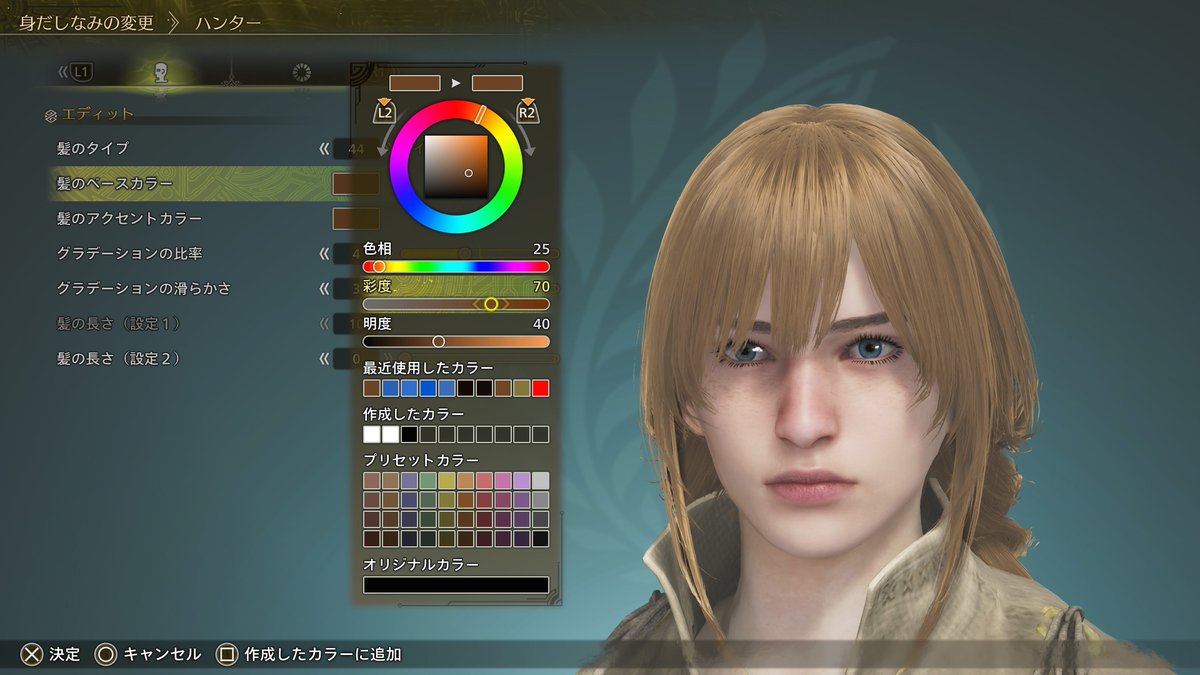Click the 彩度 saturation slider handle
1200x675 pixels.
[x=491, y=304]
